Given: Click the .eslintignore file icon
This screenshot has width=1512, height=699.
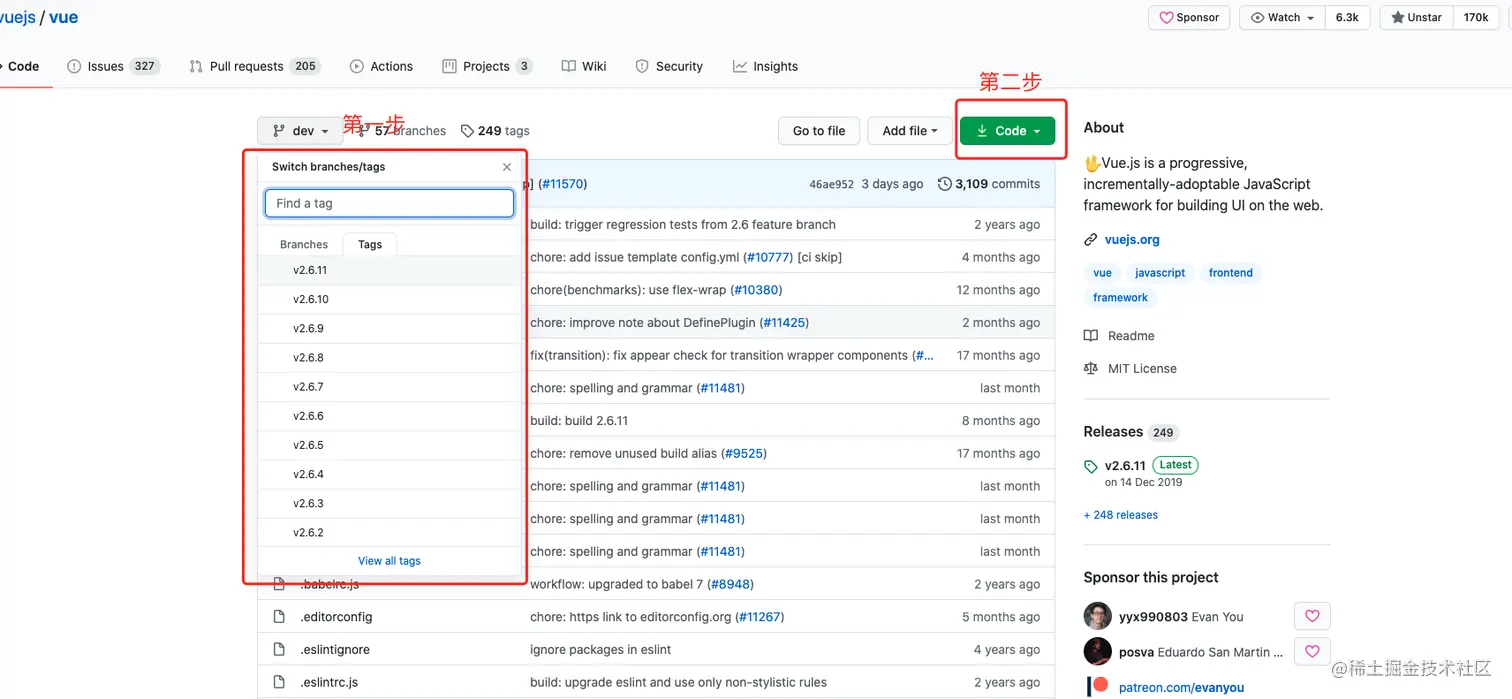Looking at the screenshot, I should click(x=280, y=650).
